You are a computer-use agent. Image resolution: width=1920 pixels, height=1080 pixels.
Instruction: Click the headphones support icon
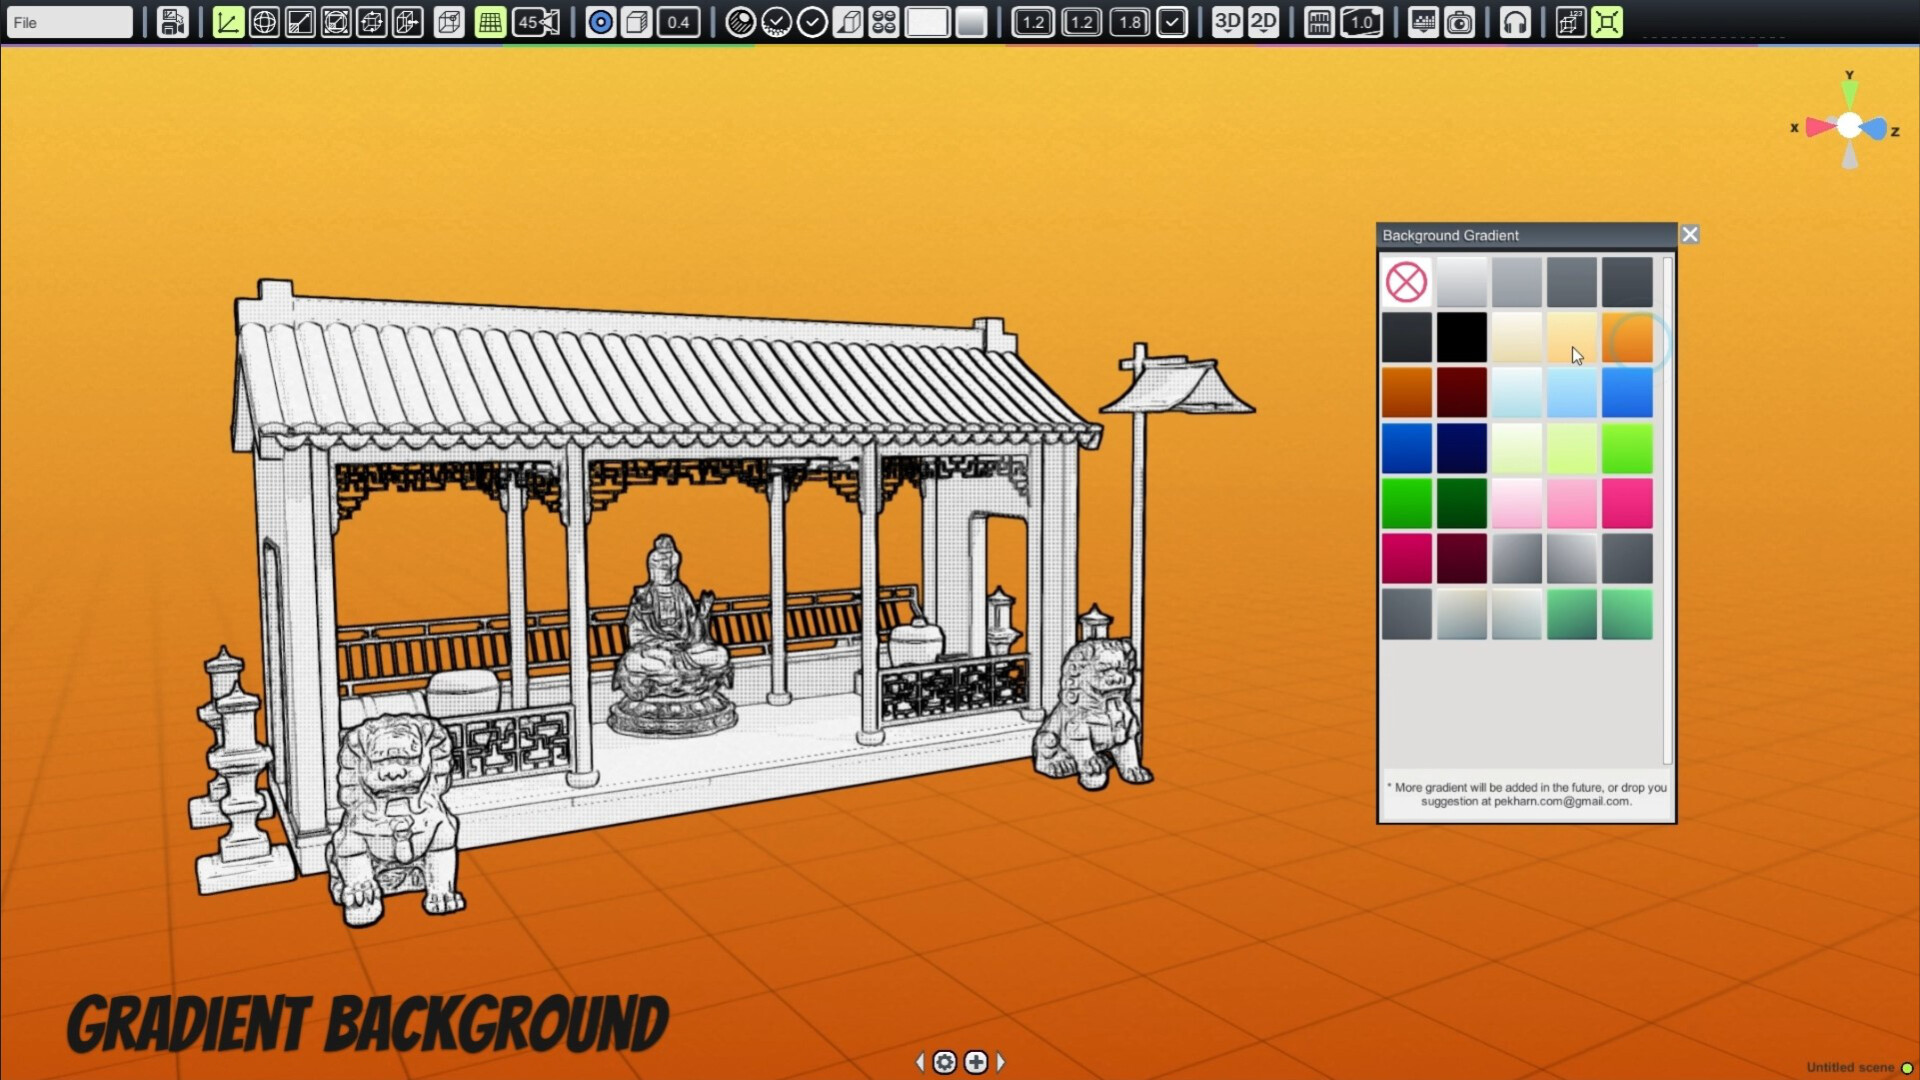(x=1515, y=22)
